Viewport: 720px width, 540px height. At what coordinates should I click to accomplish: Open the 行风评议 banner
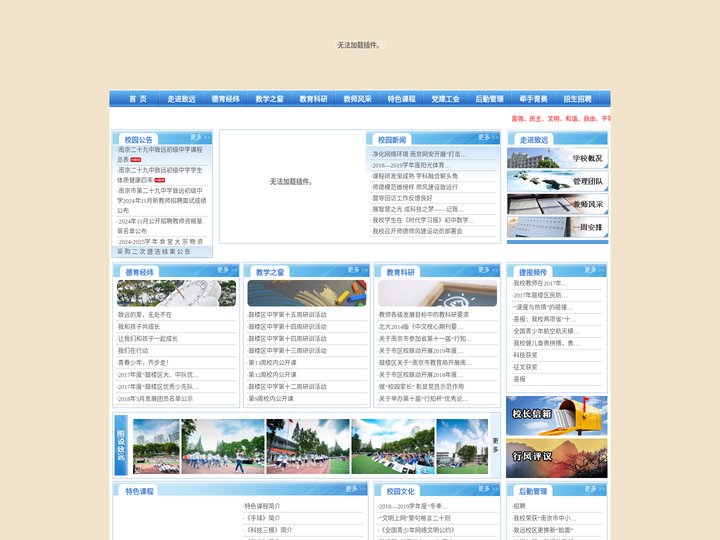tap(557, 458)
